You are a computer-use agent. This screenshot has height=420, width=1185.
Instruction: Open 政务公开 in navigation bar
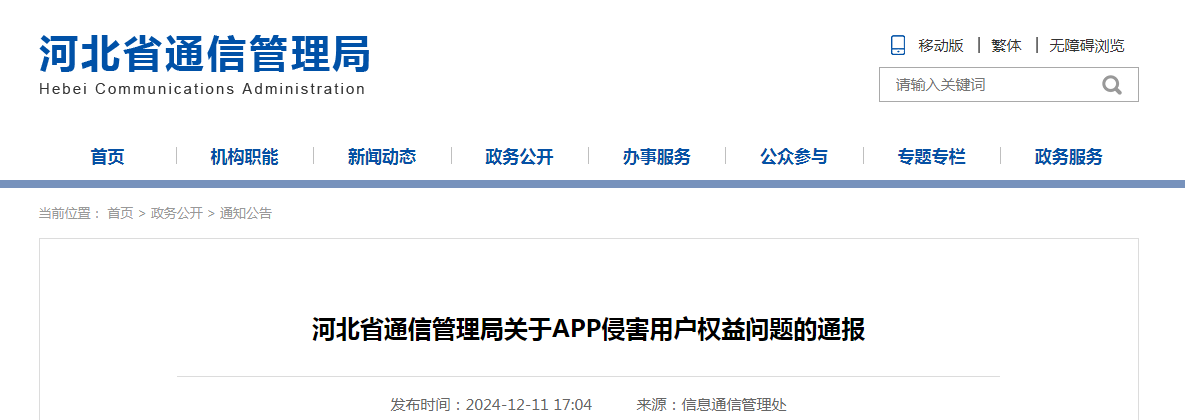click(x=519, y=157)
